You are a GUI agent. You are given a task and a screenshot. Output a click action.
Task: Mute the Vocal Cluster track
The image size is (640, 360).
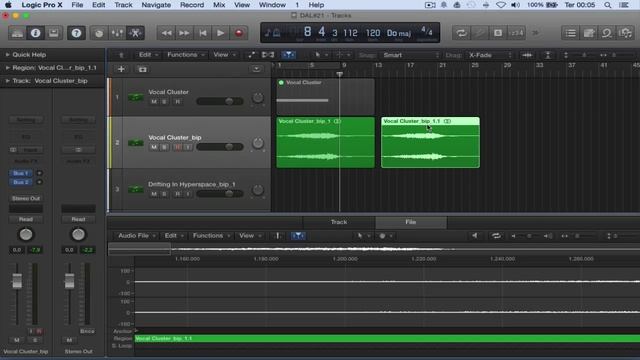(154, 102)
